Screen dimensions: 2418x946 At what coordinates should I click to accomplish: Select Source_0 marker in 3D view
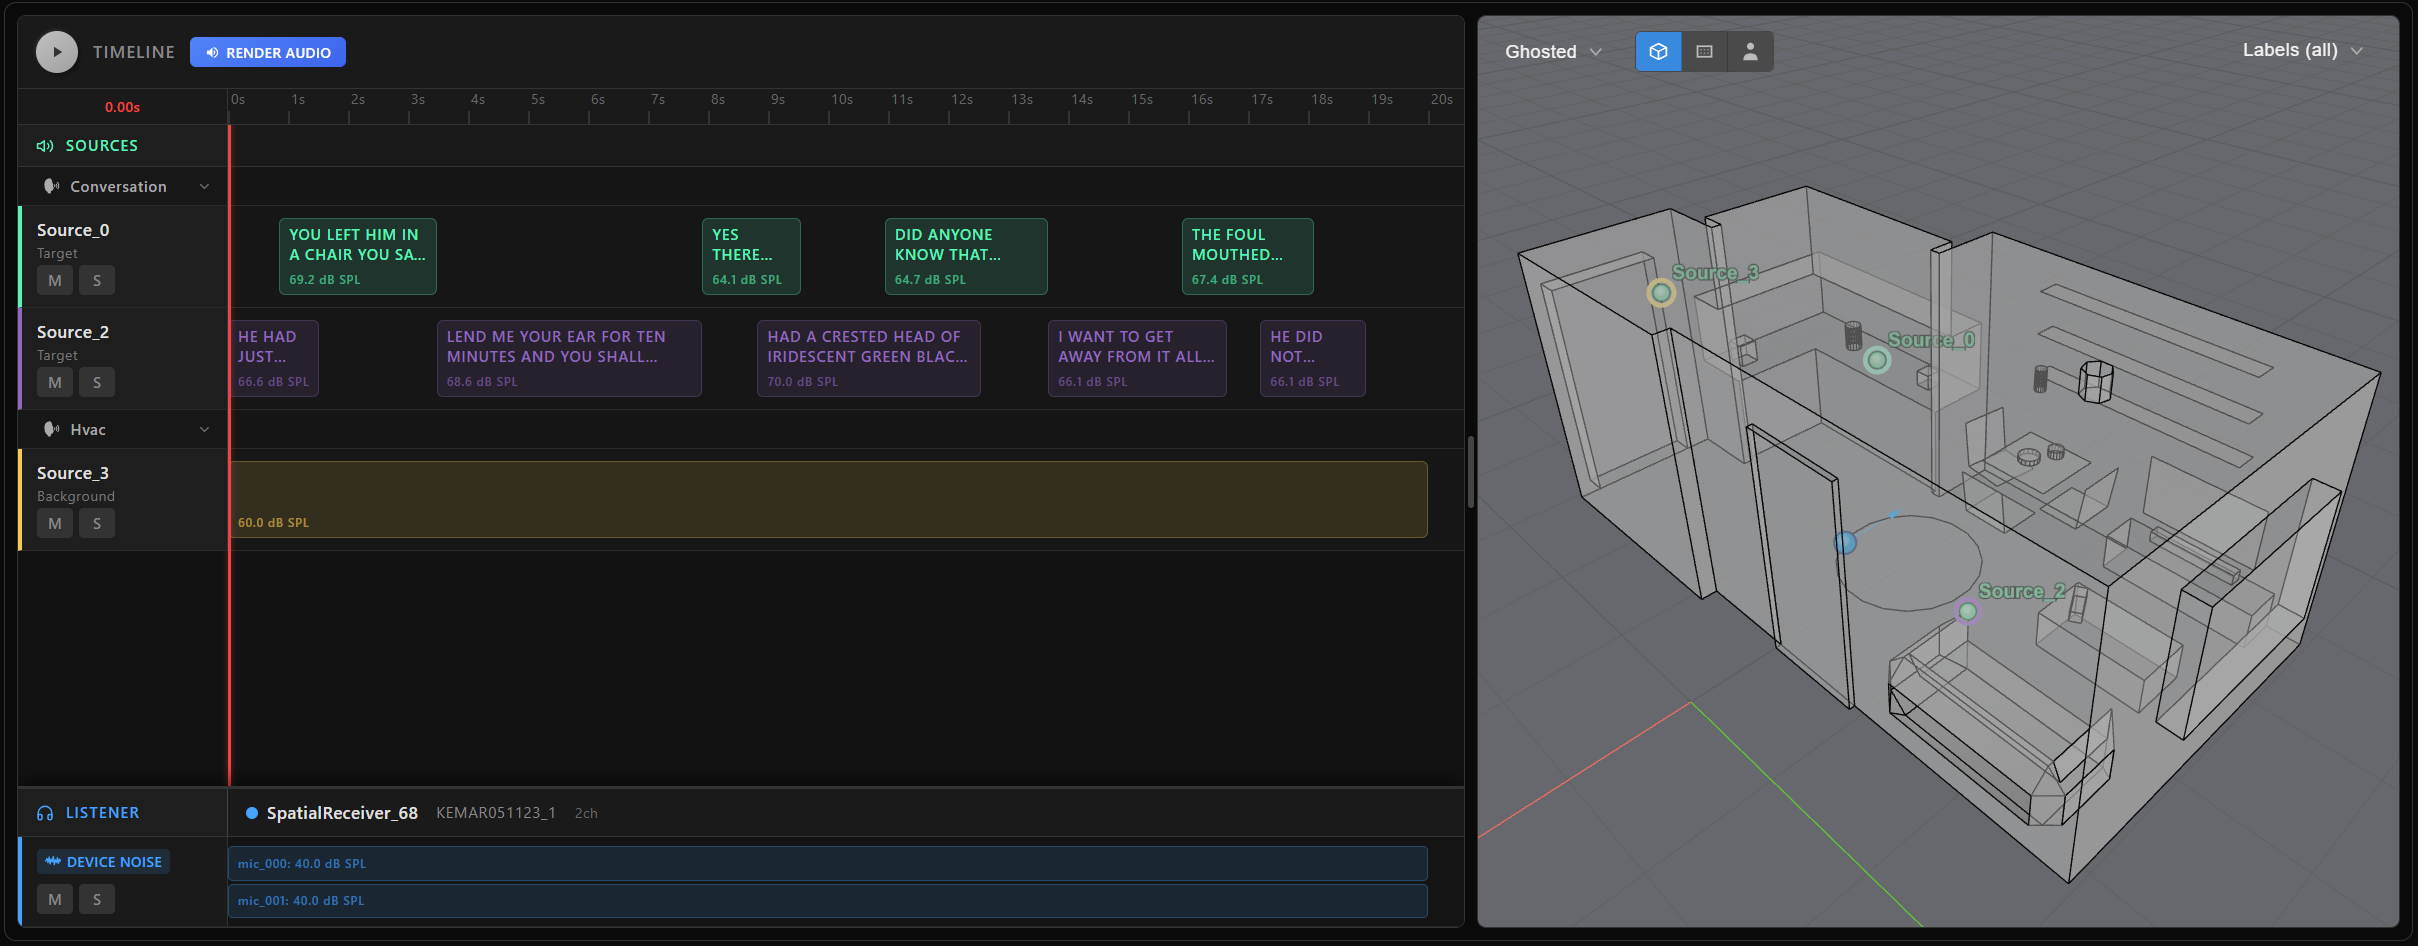(1877, 360)
